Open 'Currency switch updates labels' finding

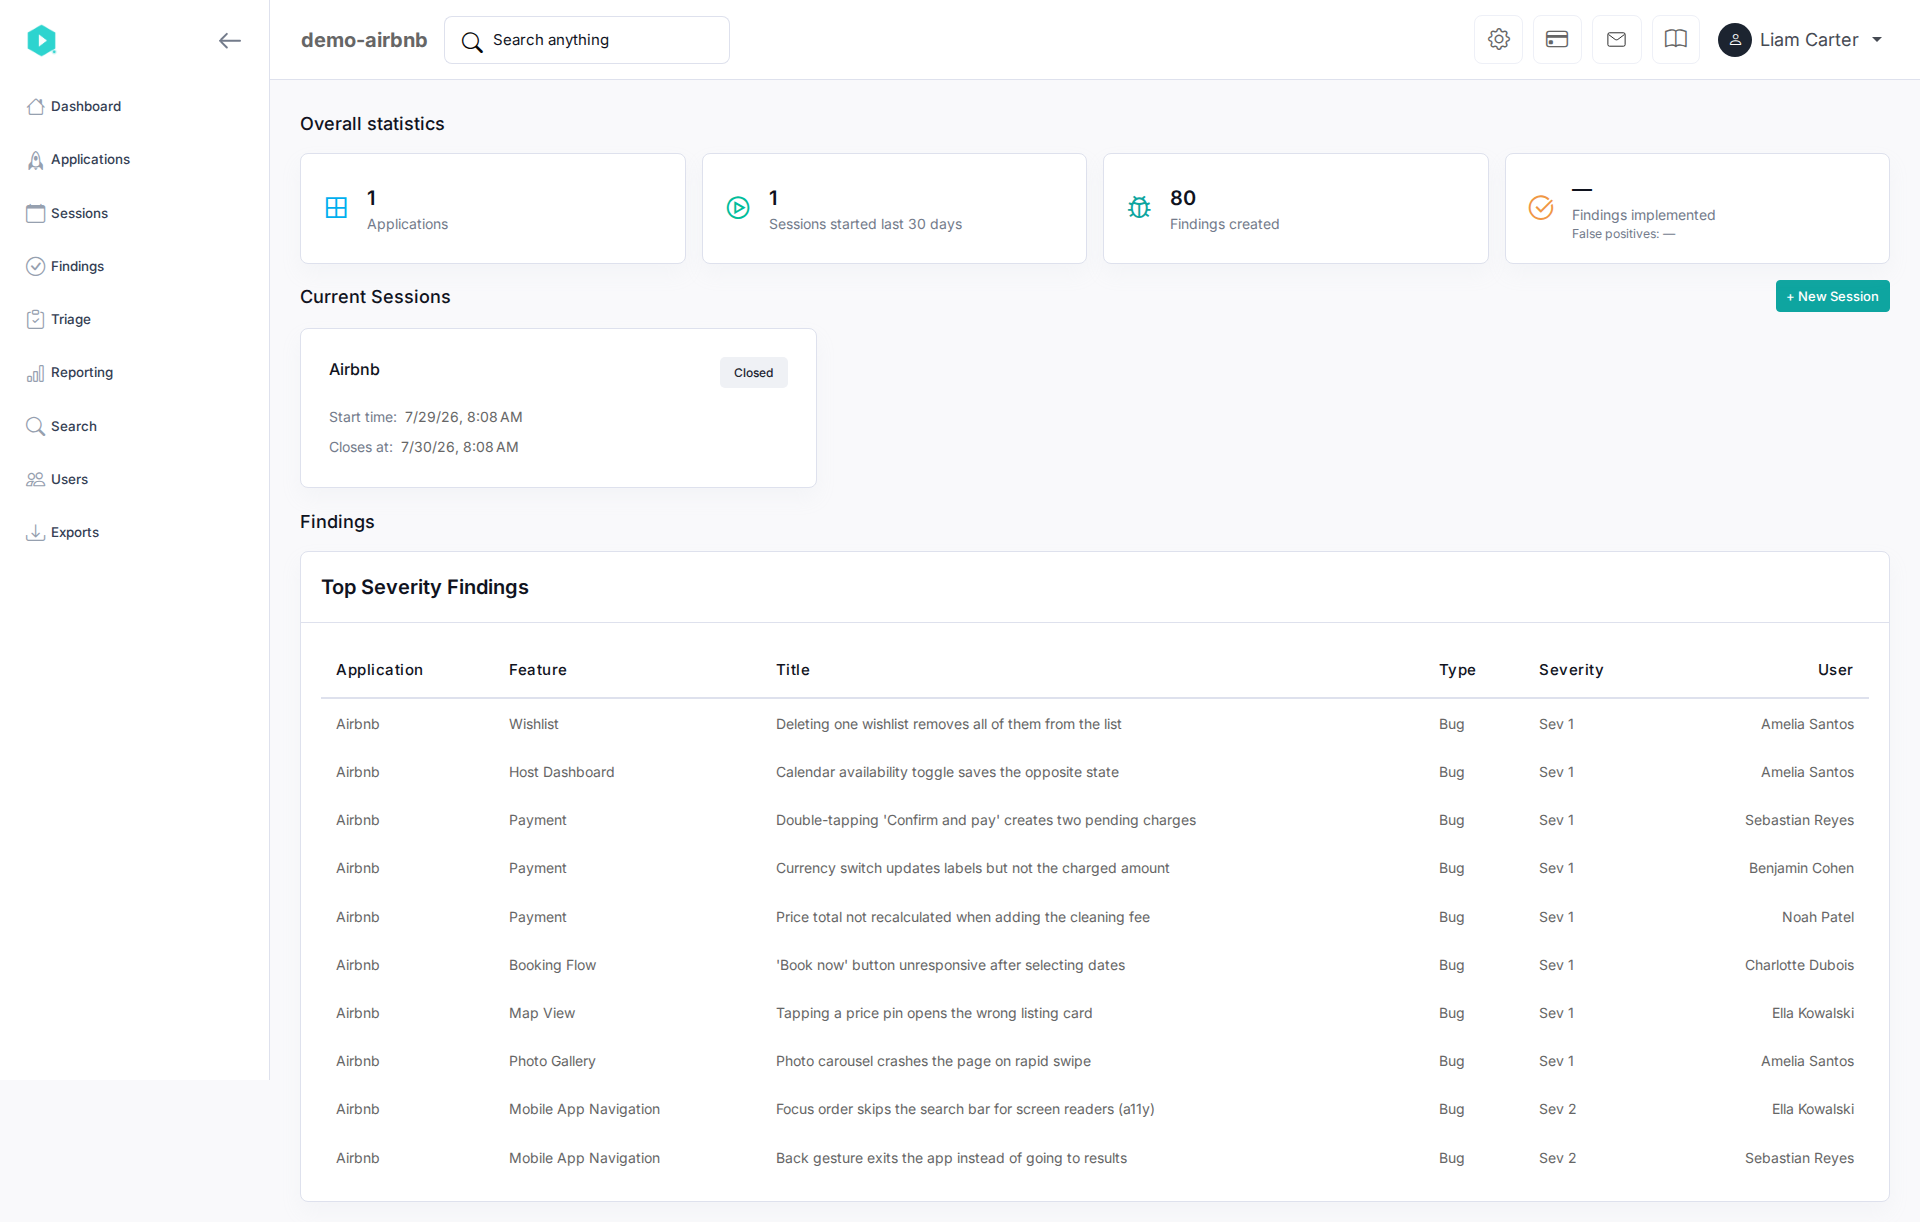1095,868
